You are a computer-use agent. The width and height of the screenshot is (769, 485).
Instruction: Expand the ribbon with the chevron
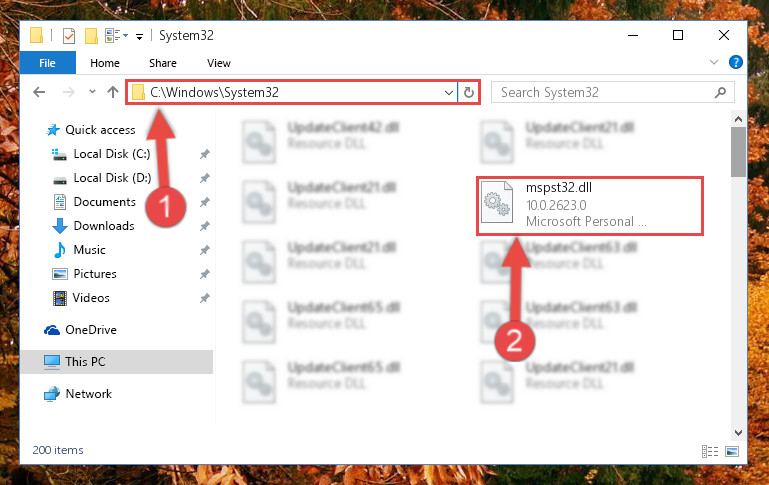point(714,62)
